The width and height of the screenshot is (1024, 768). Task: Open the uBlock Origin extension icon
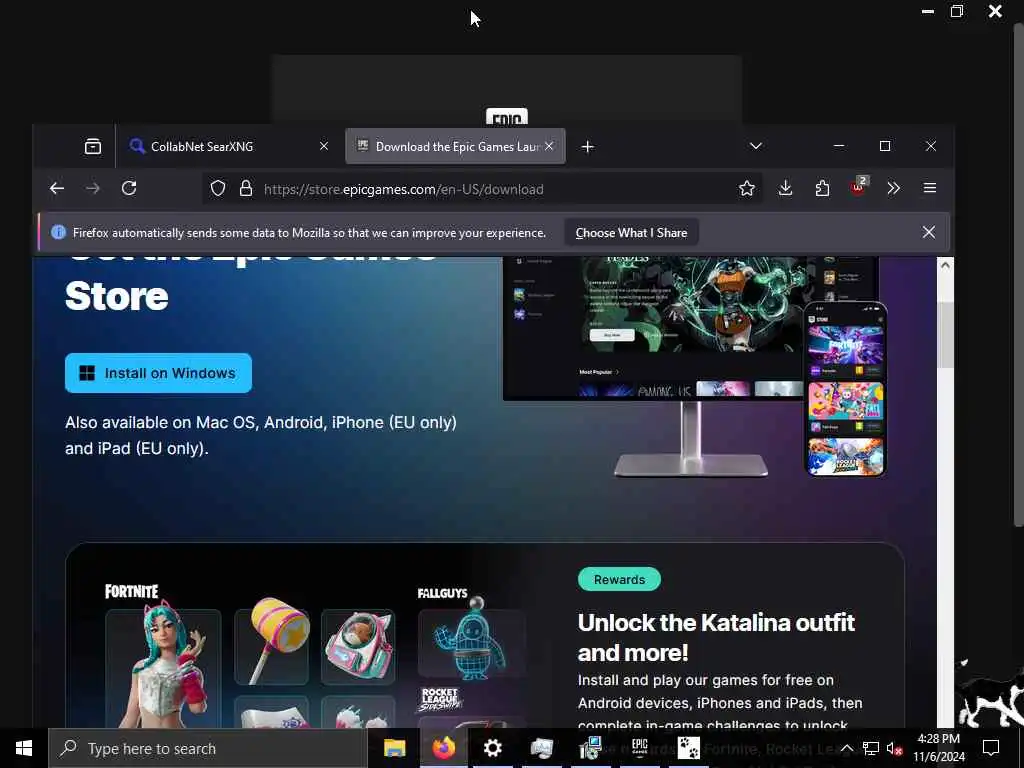click(x=859, y=187)
